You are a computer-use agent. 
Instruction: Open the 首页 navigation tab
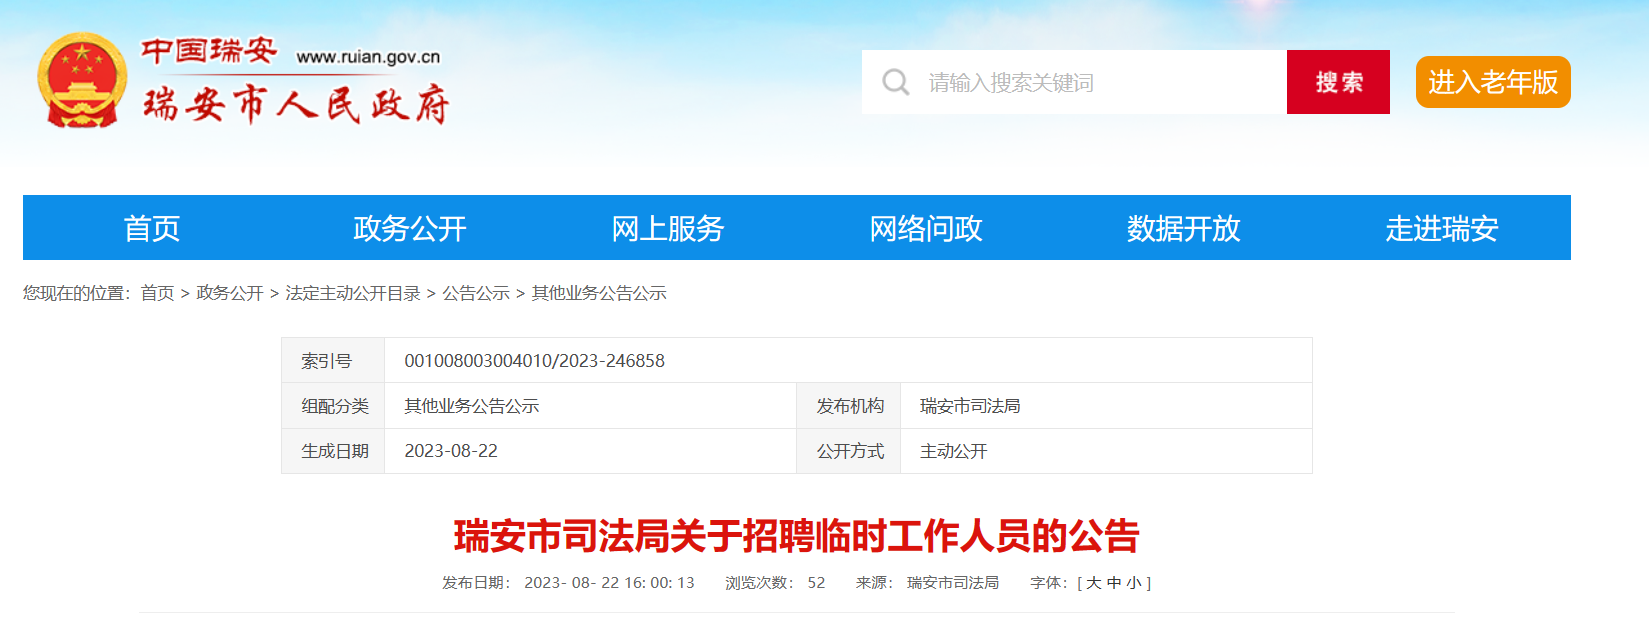coord(152,228)
